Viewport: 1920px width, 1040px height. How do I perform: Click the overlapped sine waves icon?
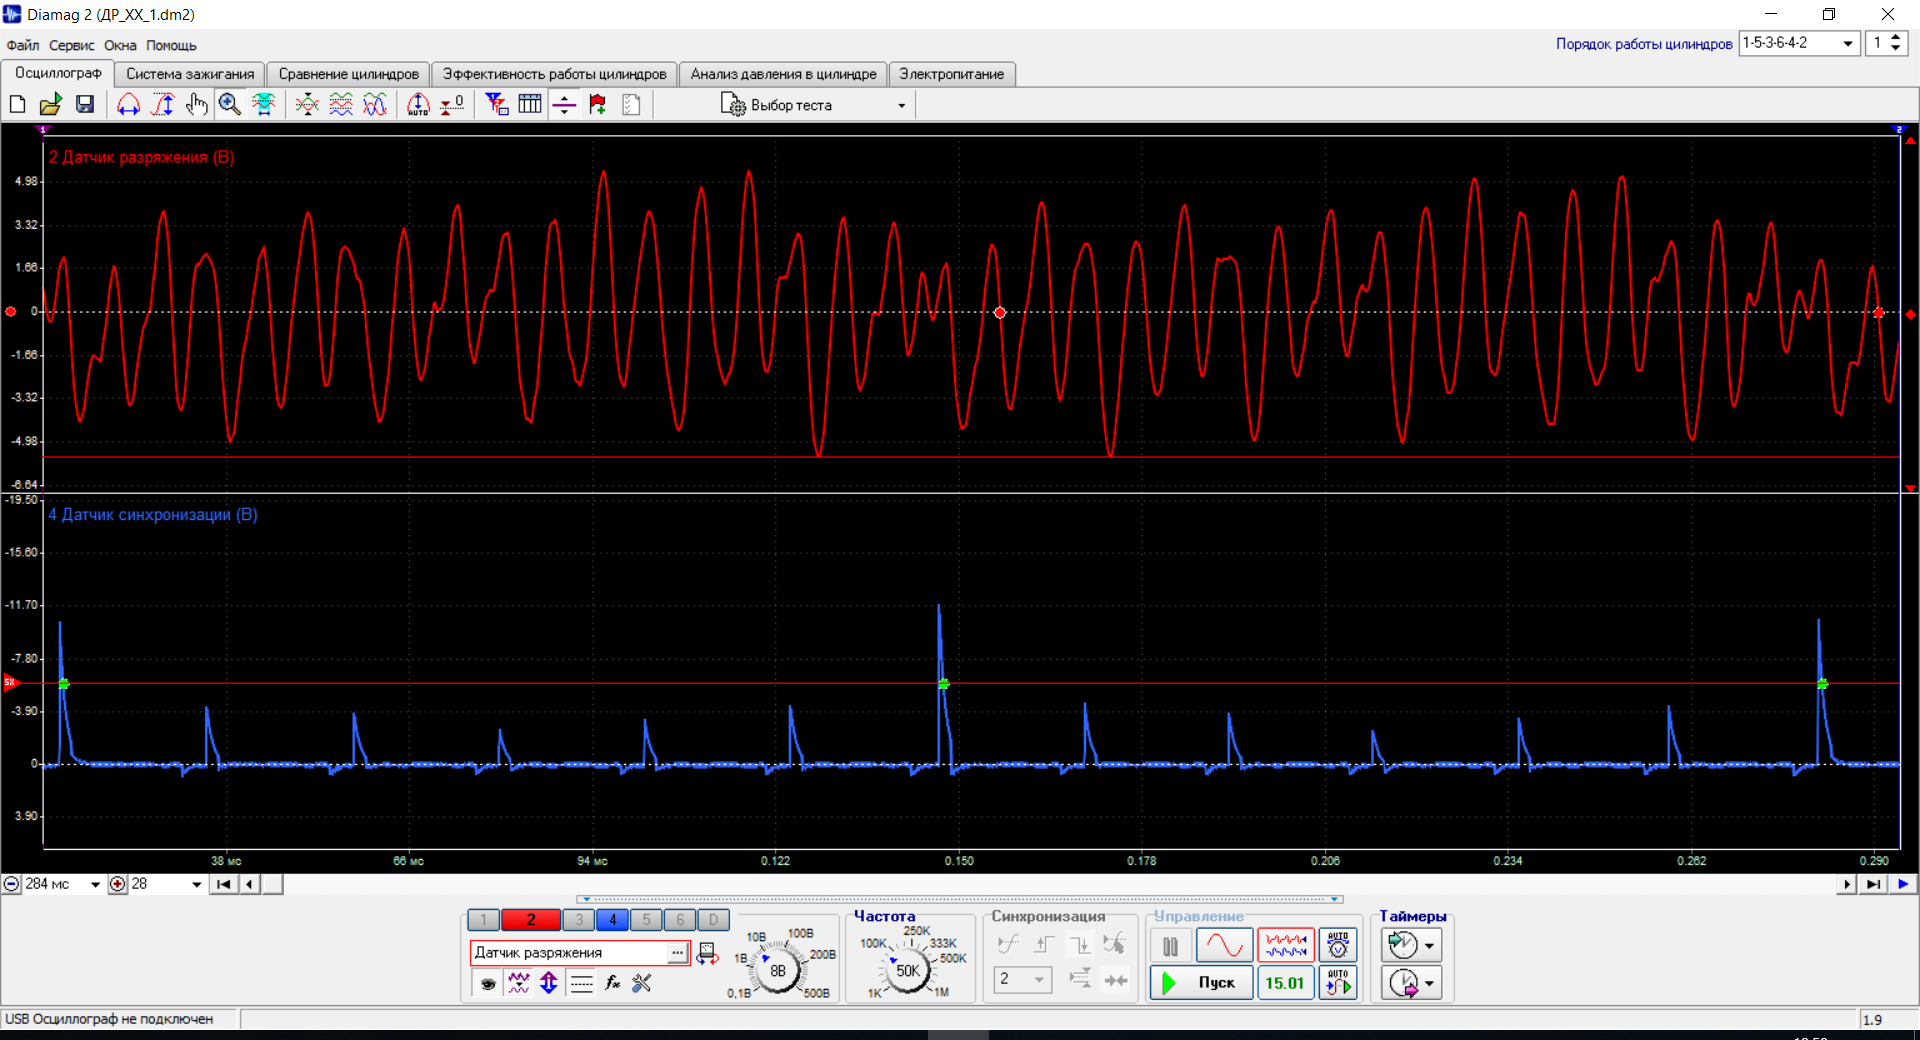[x=375, y=104]
